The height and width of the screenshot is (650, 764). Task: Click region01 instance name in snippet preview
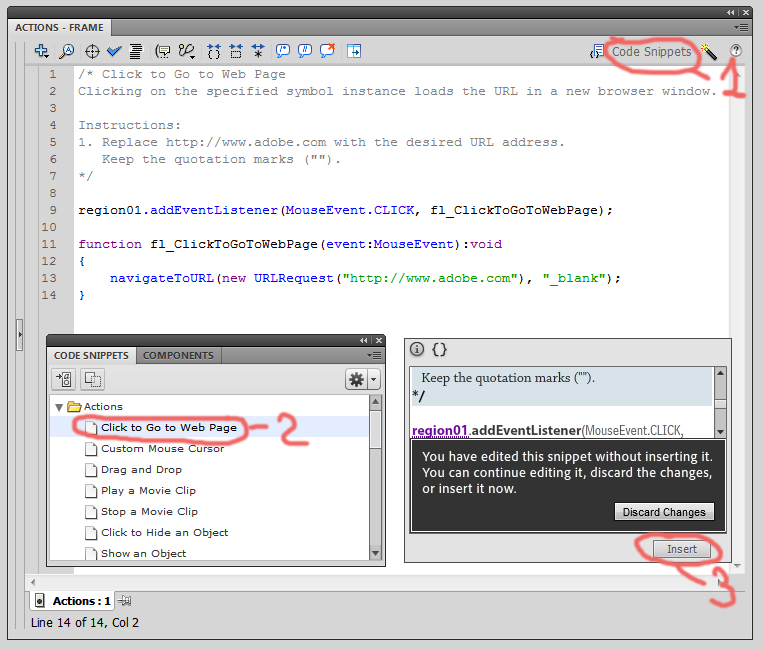(440, 431)
